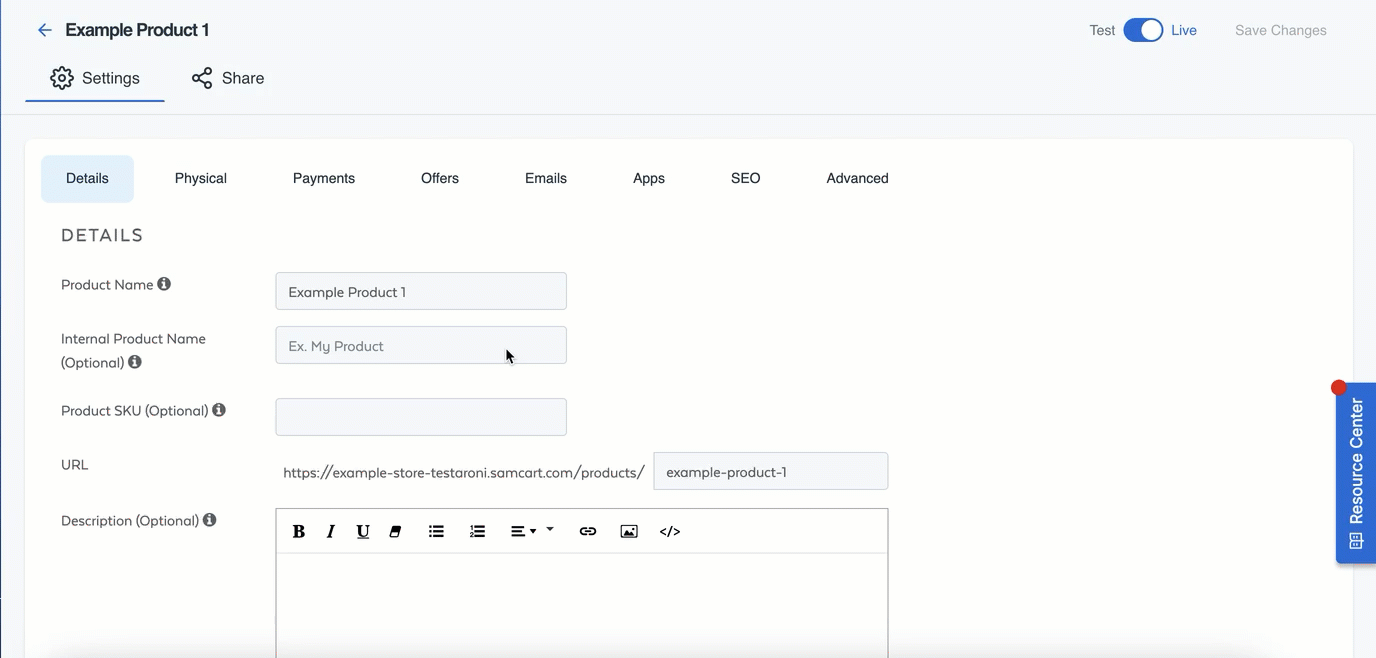The height and width of the screenshot is (658, 1376).
Task: Click the Example Product 1 page title
Action: [x=137, y=30]
